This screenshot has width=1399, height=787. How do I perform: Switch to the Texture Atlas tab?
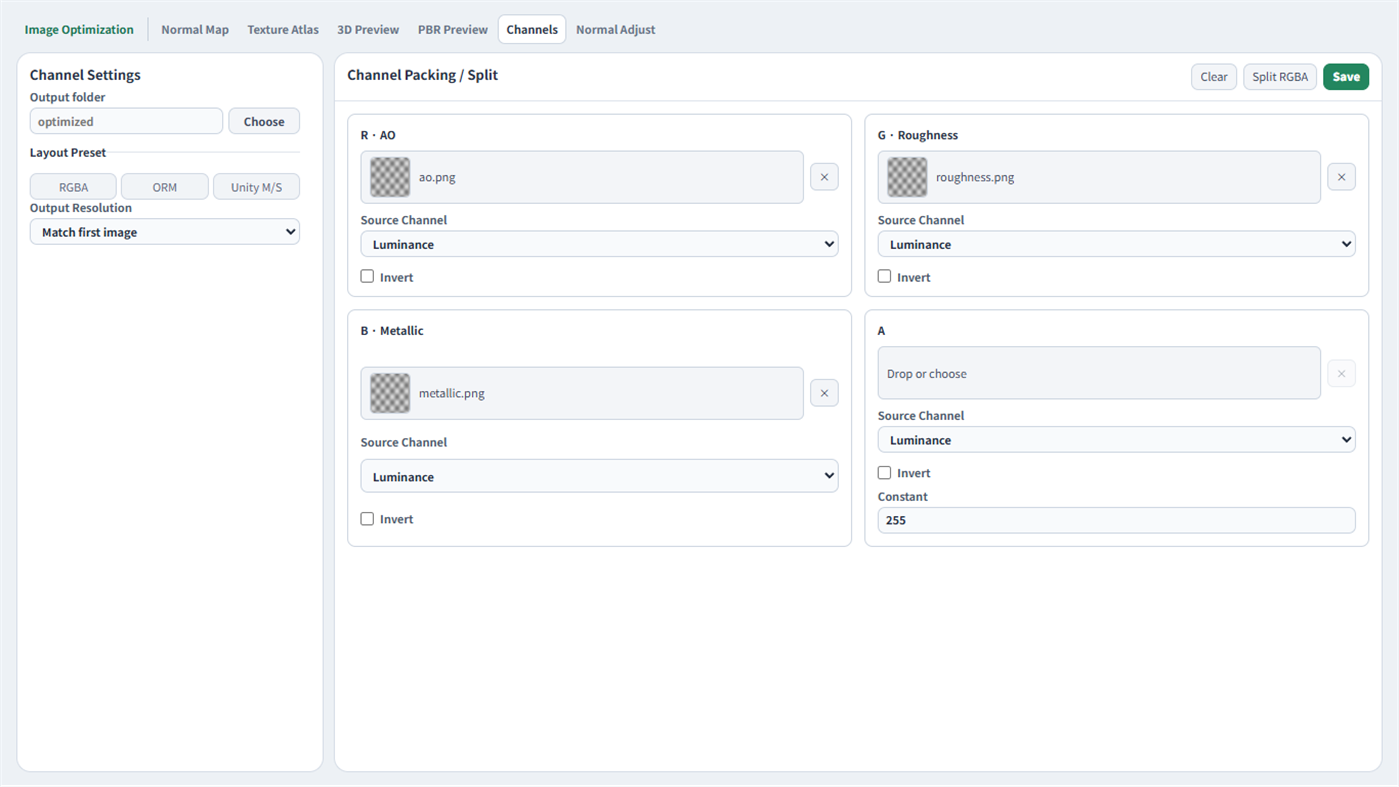click(283, 30)
